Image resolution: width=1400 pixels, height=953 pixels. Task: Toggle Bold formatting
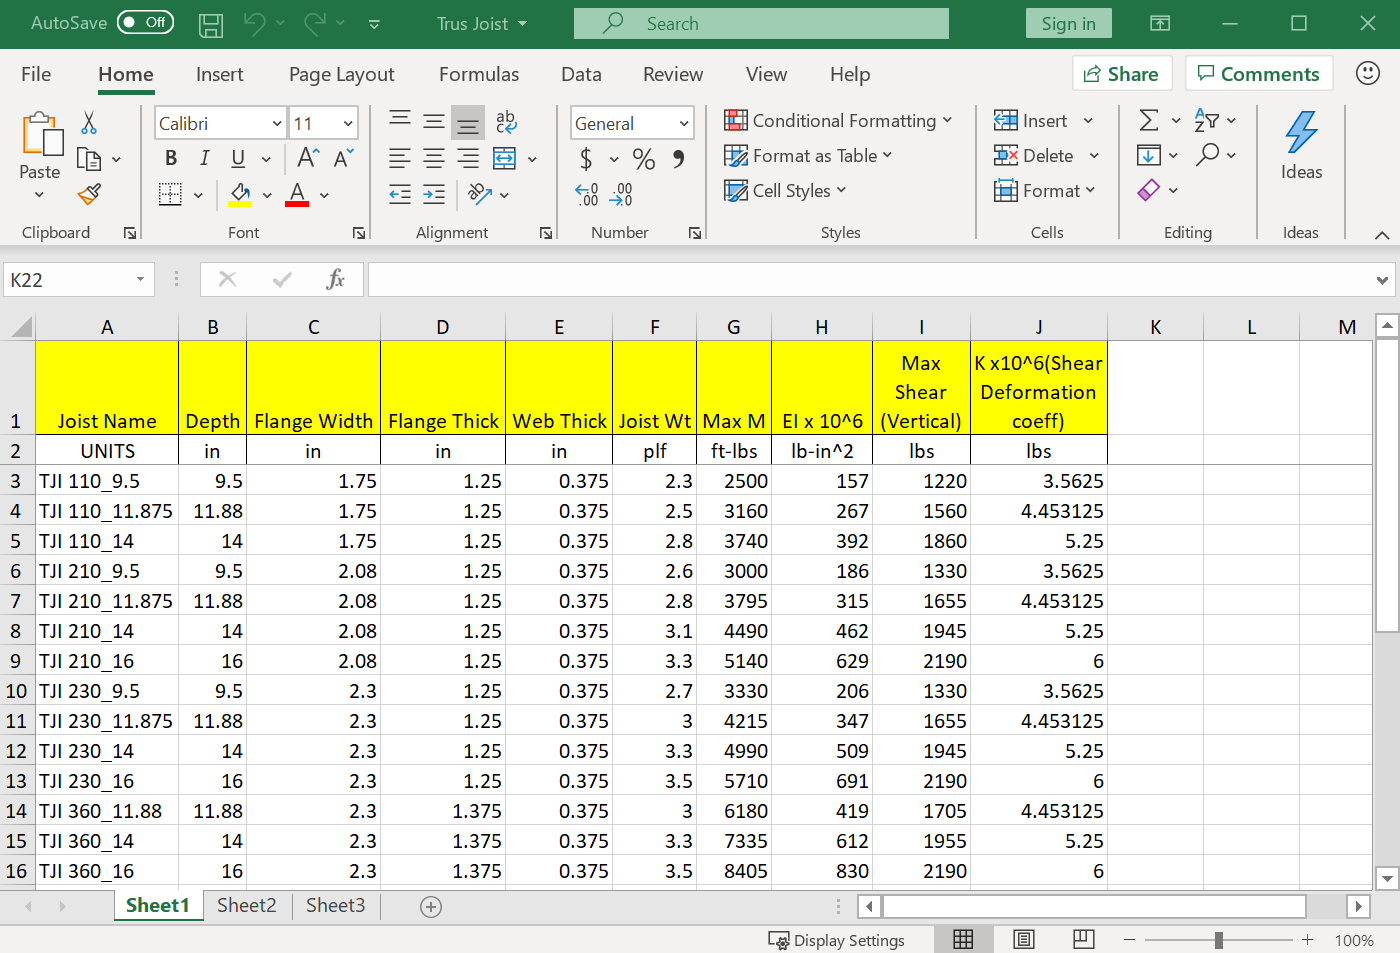click(x=171, y=158)
